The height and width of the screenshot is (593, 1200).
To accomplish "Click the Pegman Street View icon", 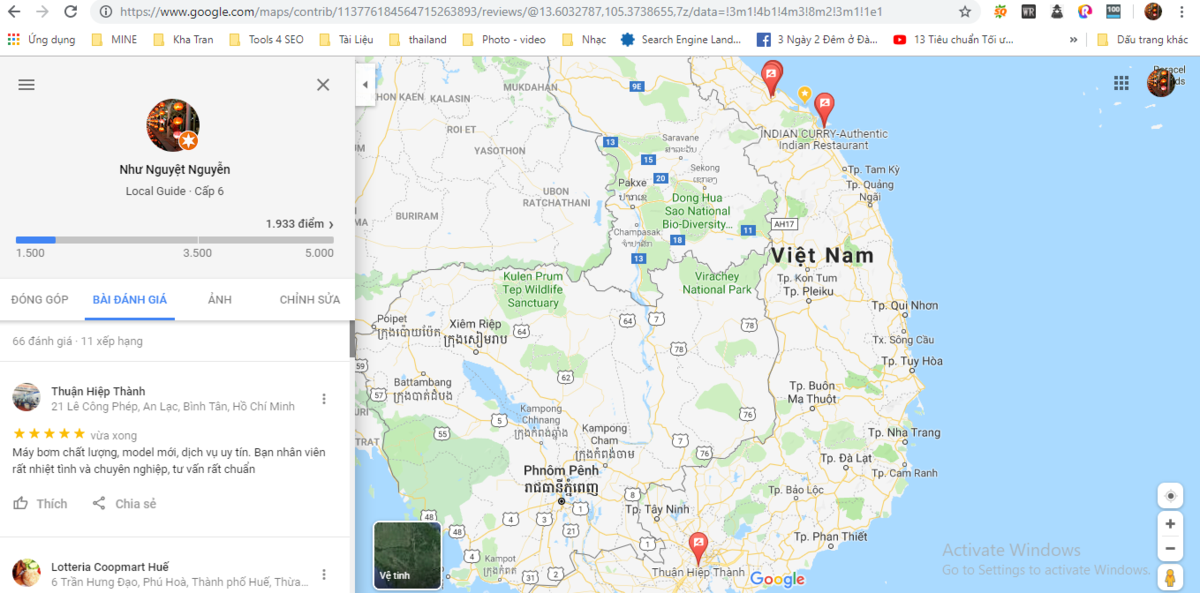I will [x=1170, y=577].
